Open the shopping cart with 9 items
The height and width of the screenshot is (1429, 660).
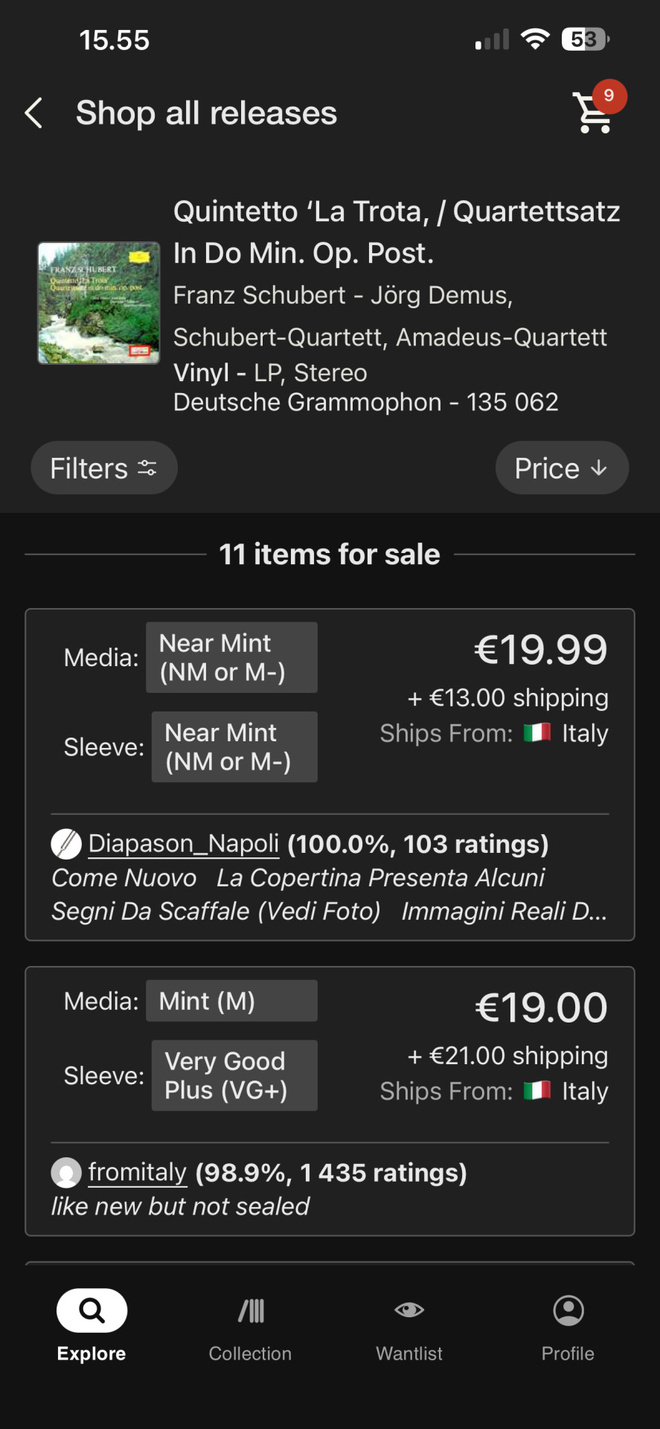(592, 113)
